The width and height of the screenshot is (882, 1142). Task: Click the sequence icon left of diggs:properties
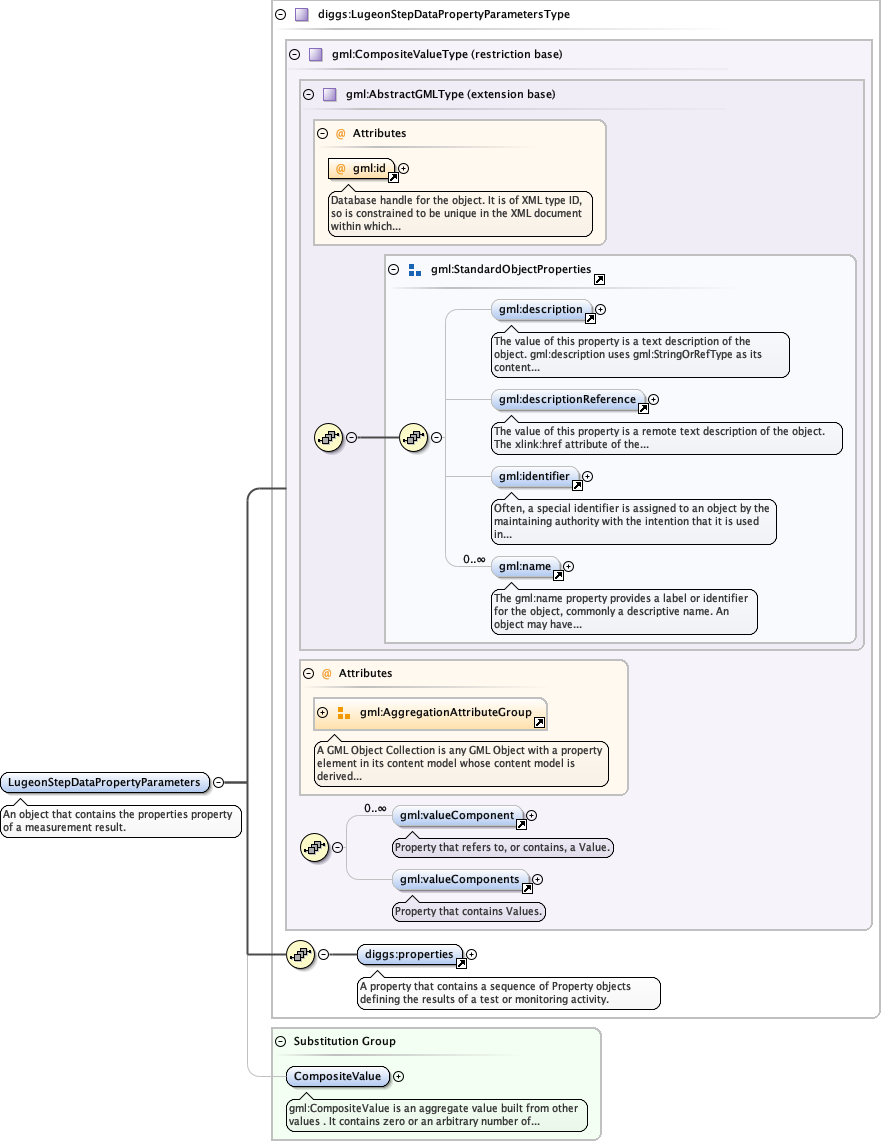[301, 954]
